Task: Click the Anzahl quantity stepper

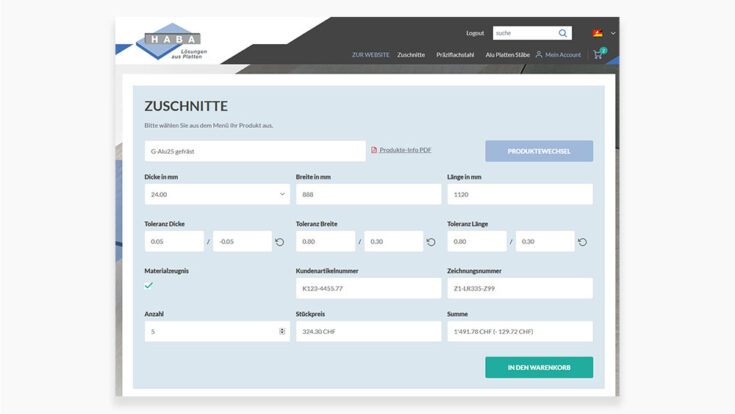Action: pos(282,331)
